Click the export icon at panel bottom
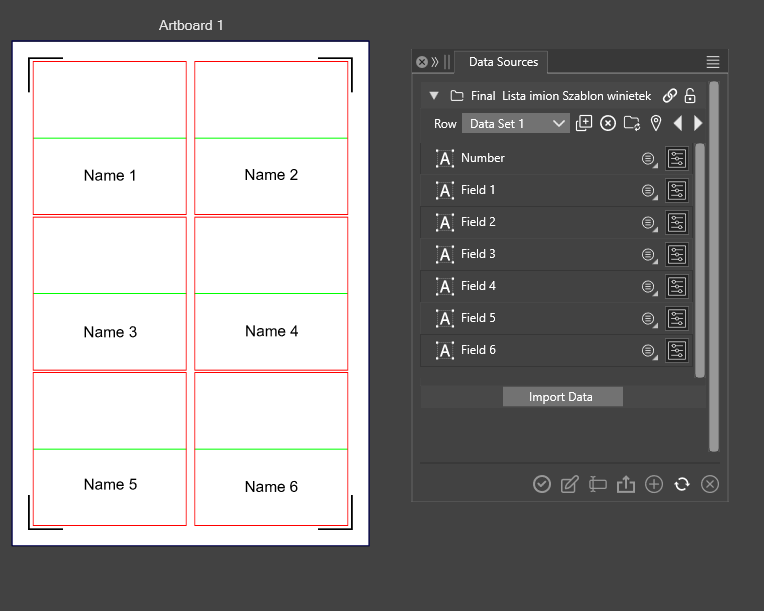 click(x=626, y=484)
